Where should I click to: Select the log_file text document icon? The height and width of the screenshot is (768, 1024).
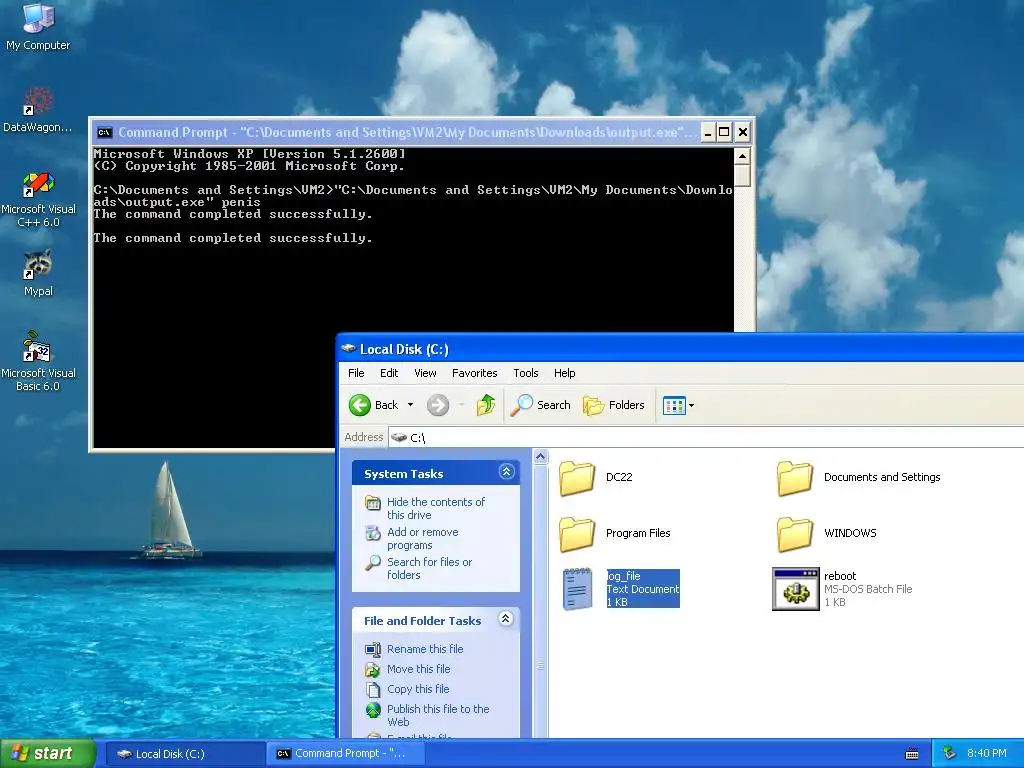coord(578,589)
